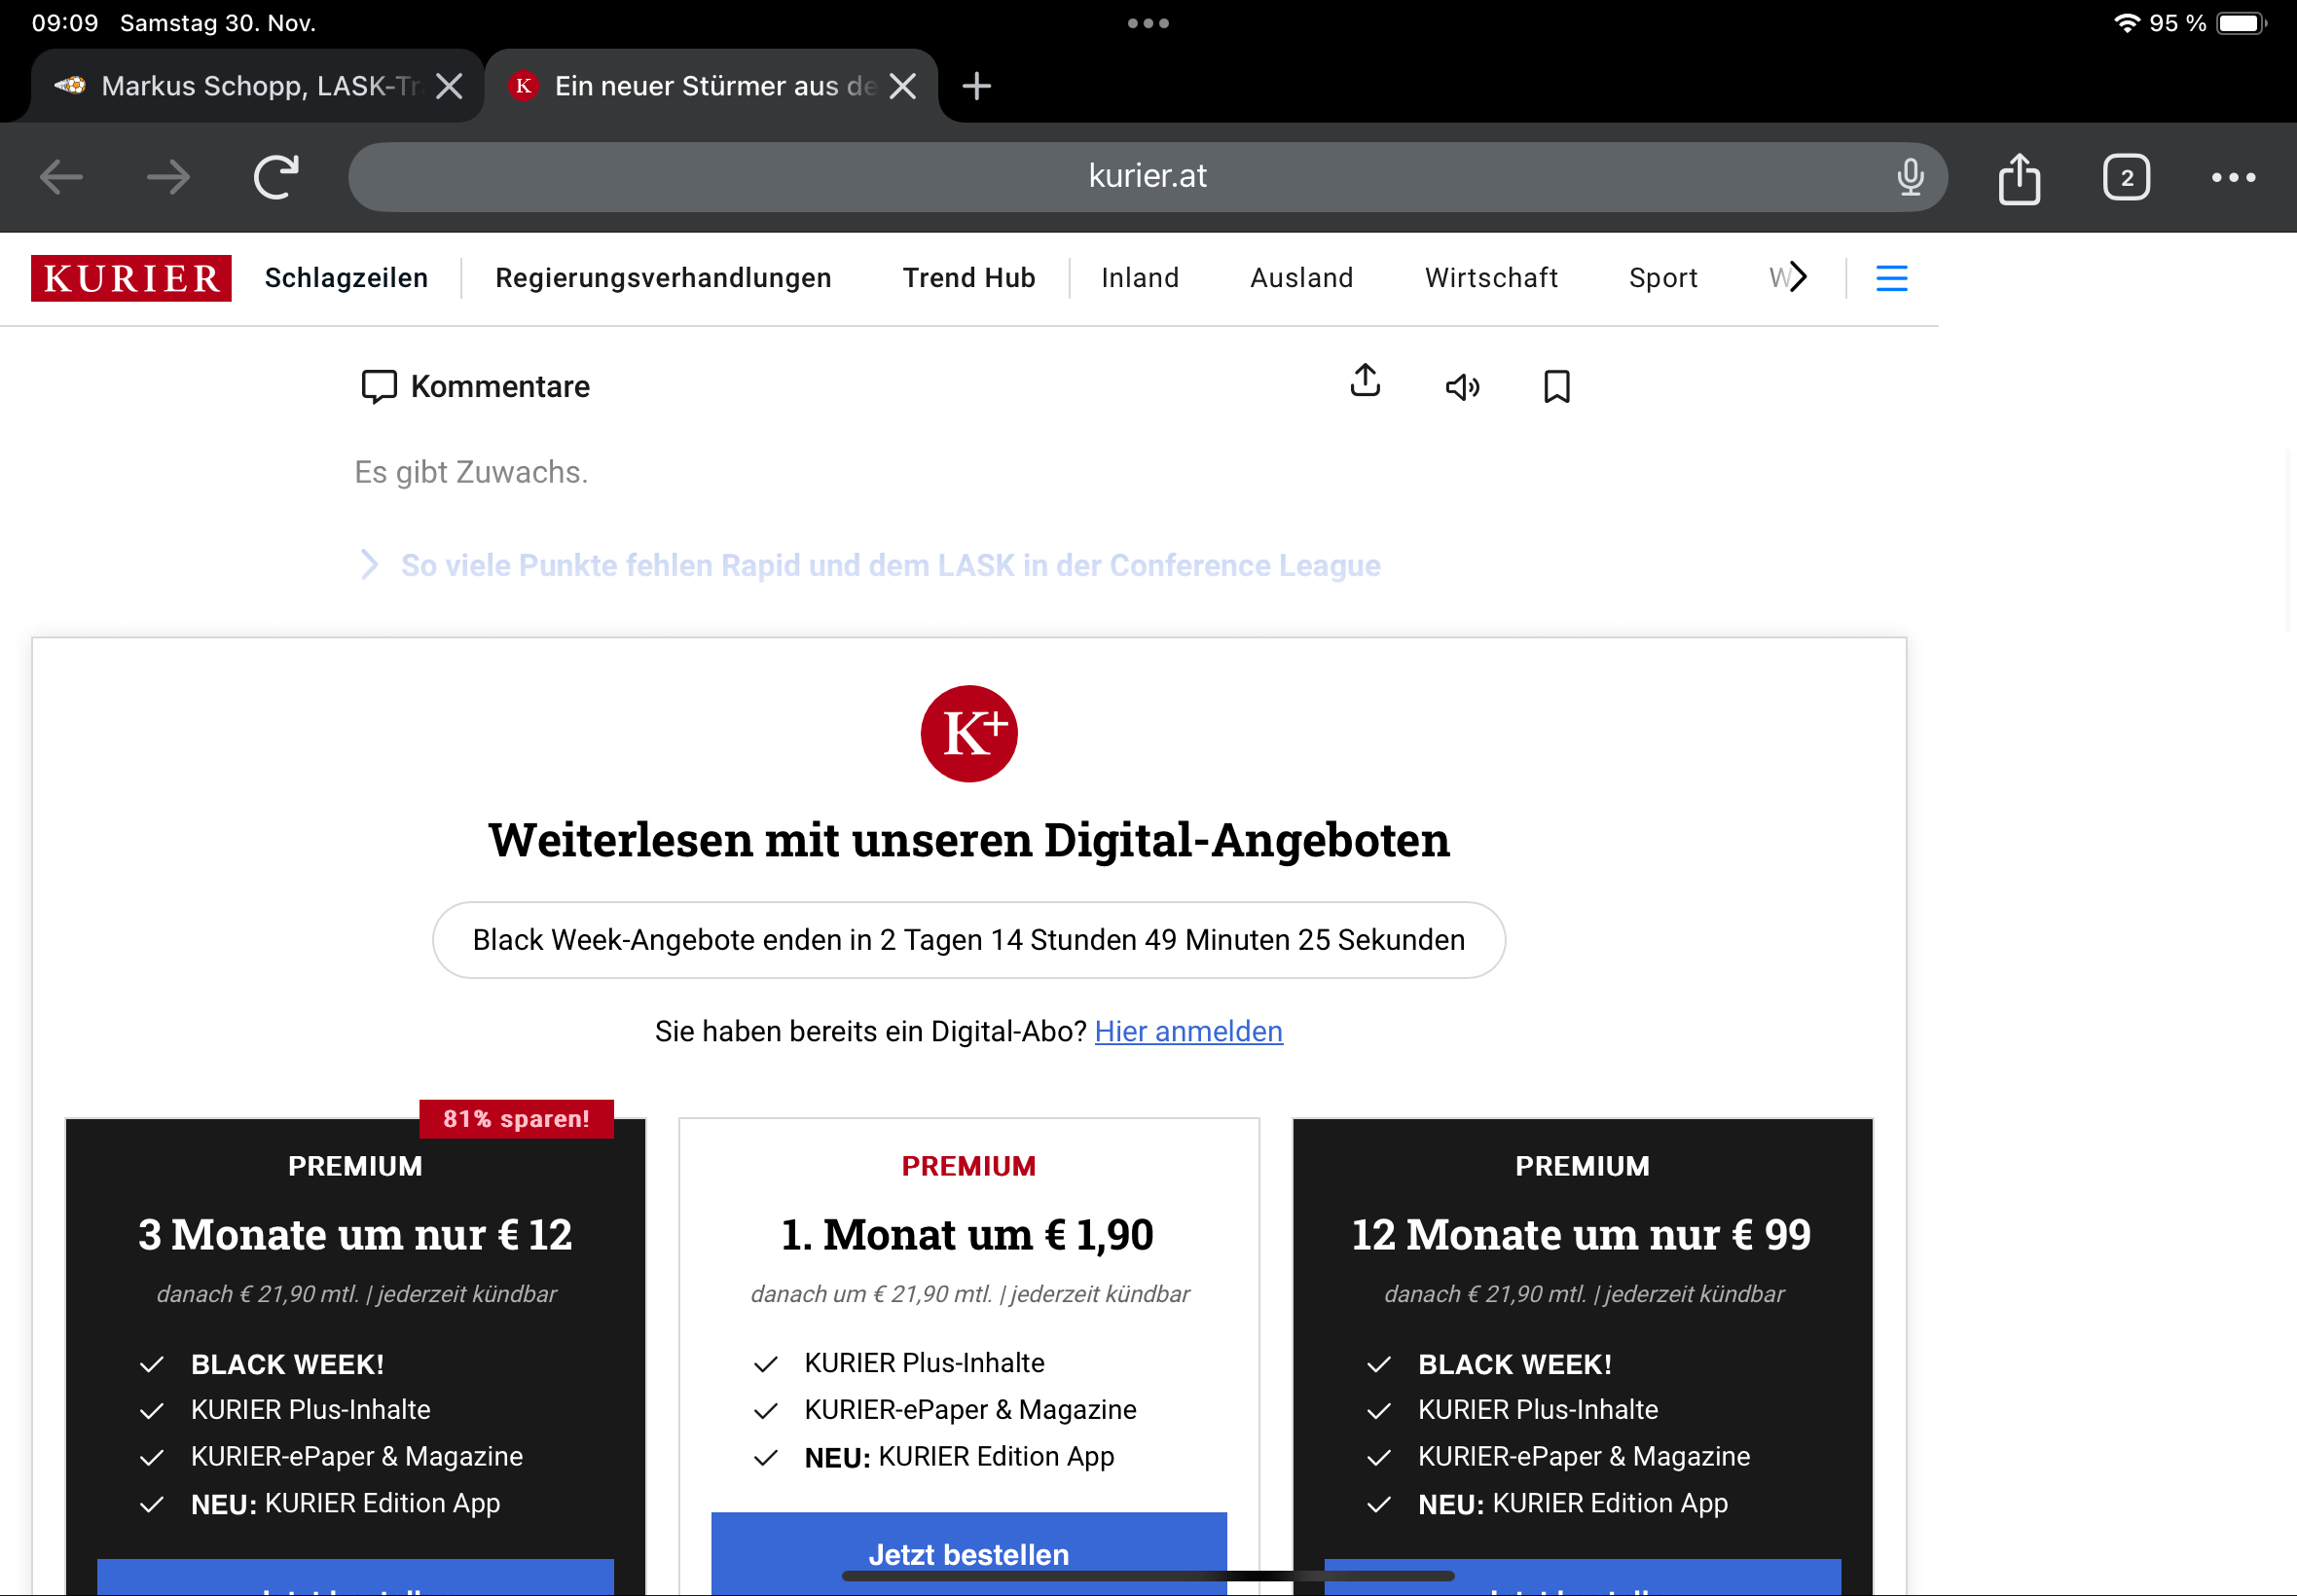The width and height of the screenshot is (2297, 1596).
Task: Click the Hier anmelden link
Action: pyautogui.click(x=1188, y=1031)
